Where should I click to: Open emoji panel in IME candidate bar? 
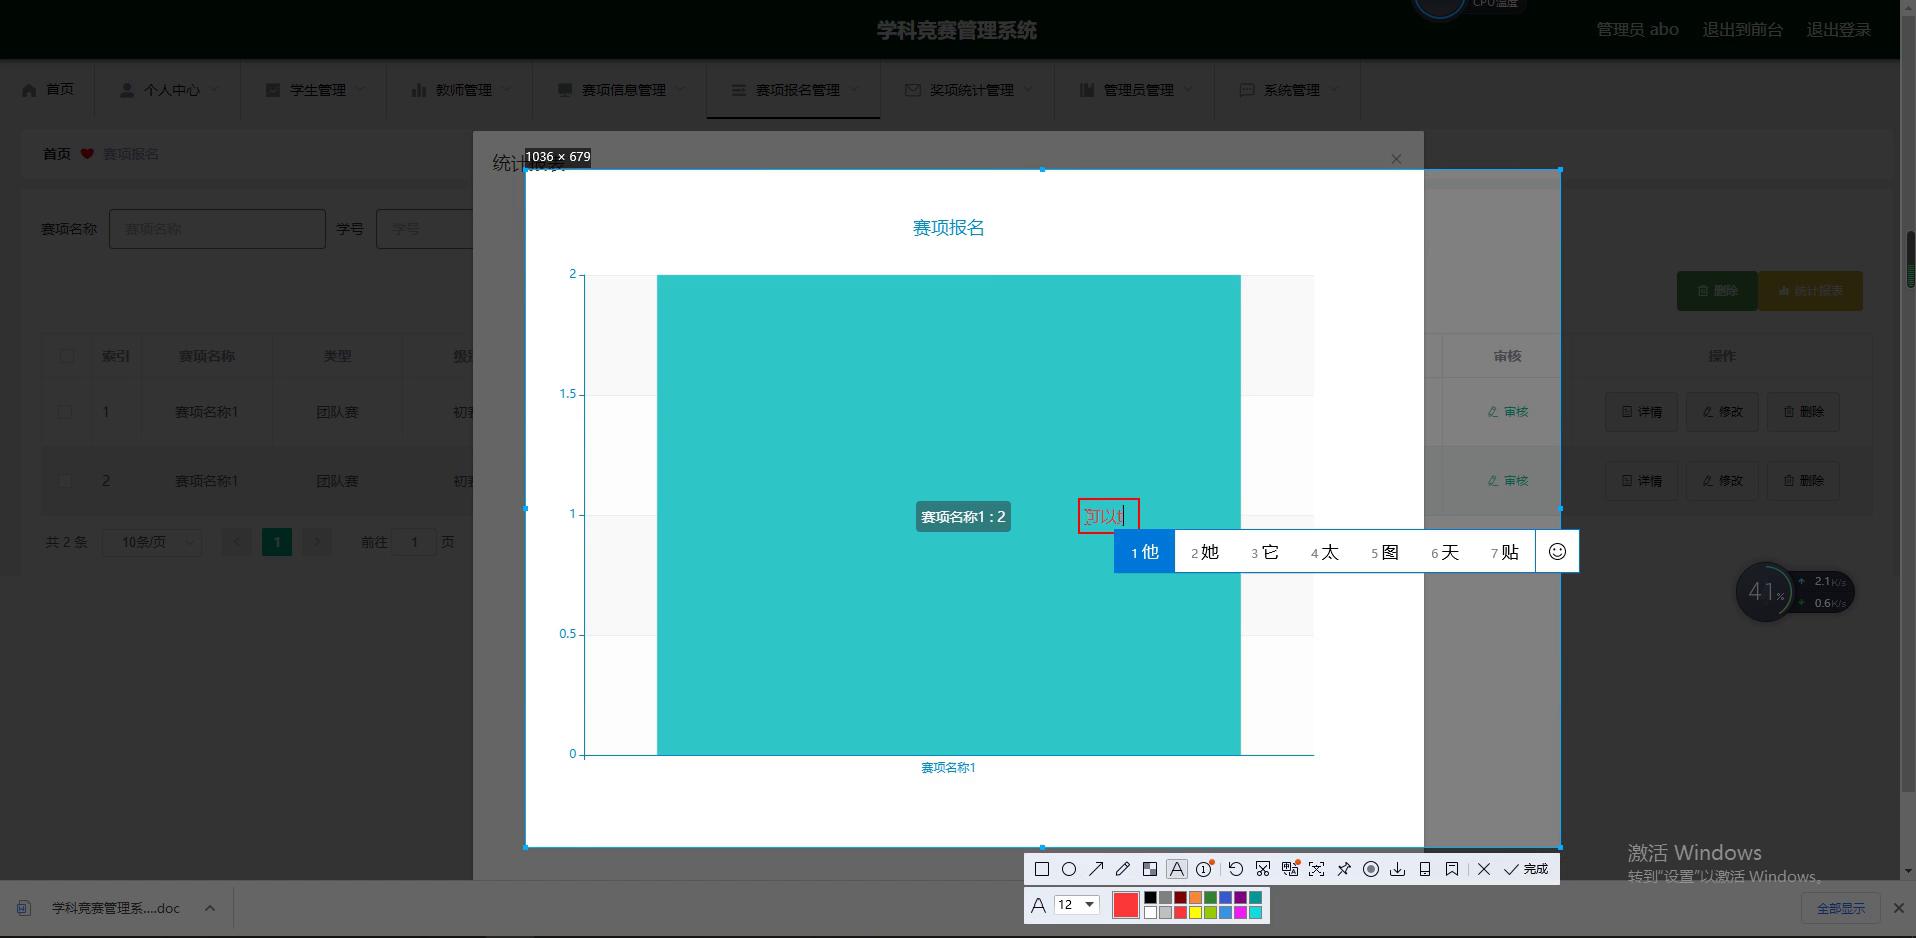click(1557, 551)
